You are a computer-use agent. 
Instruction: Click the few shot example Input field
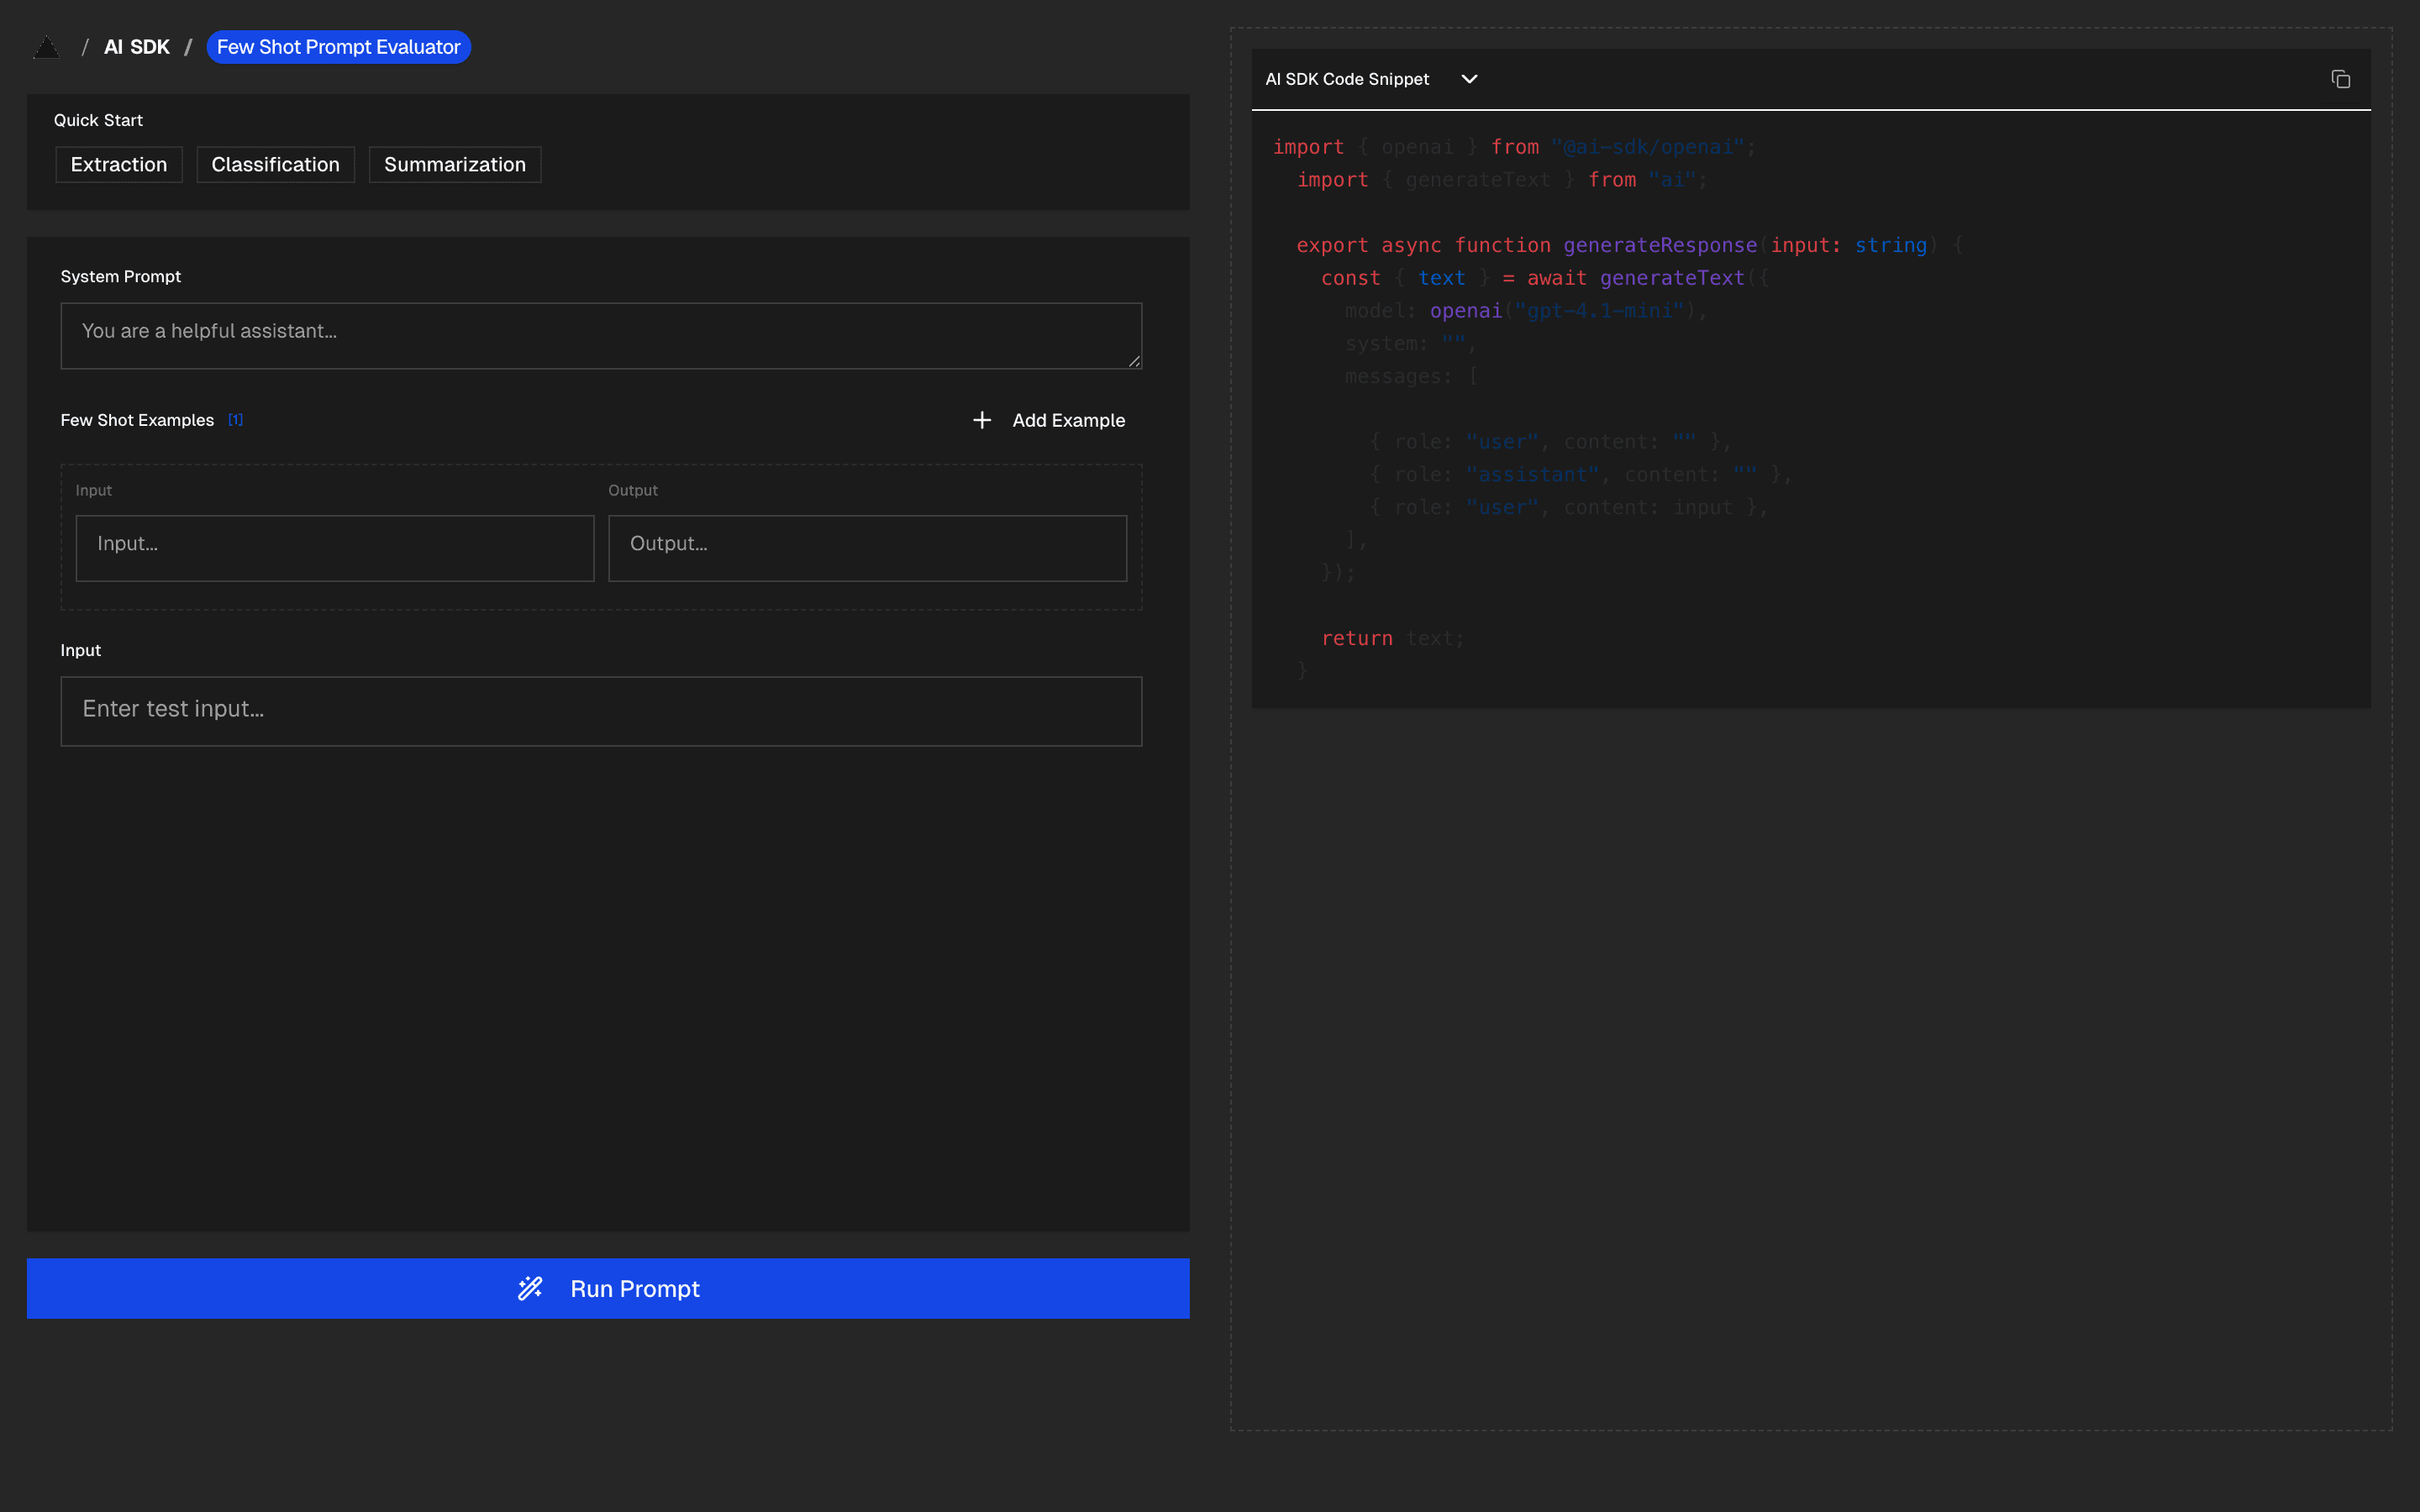coord(335,547)
